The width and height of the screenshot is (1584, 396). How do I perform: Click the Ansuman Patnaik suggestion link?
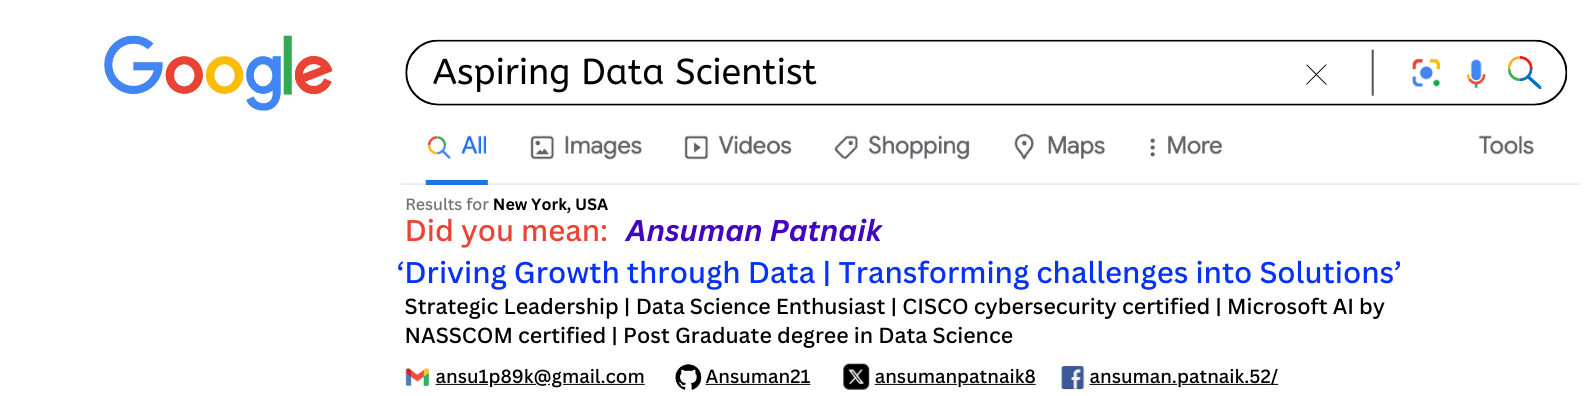753,231
